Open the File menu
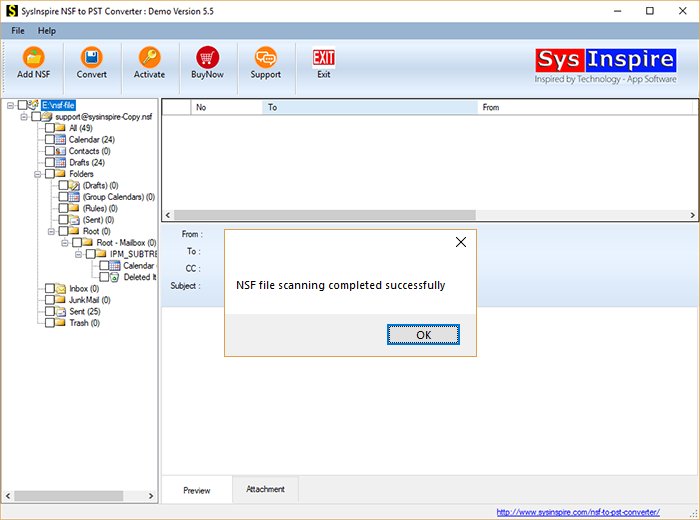This screenshot has height=520, width=700. point(18,31)
